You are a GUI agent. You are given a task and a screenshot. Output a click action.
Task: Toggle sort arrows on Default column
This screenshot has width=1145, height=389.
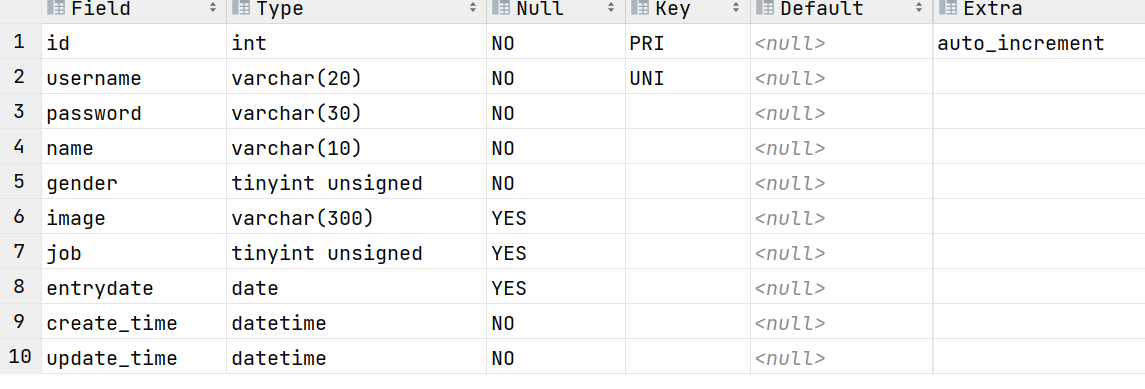(919, 8)
